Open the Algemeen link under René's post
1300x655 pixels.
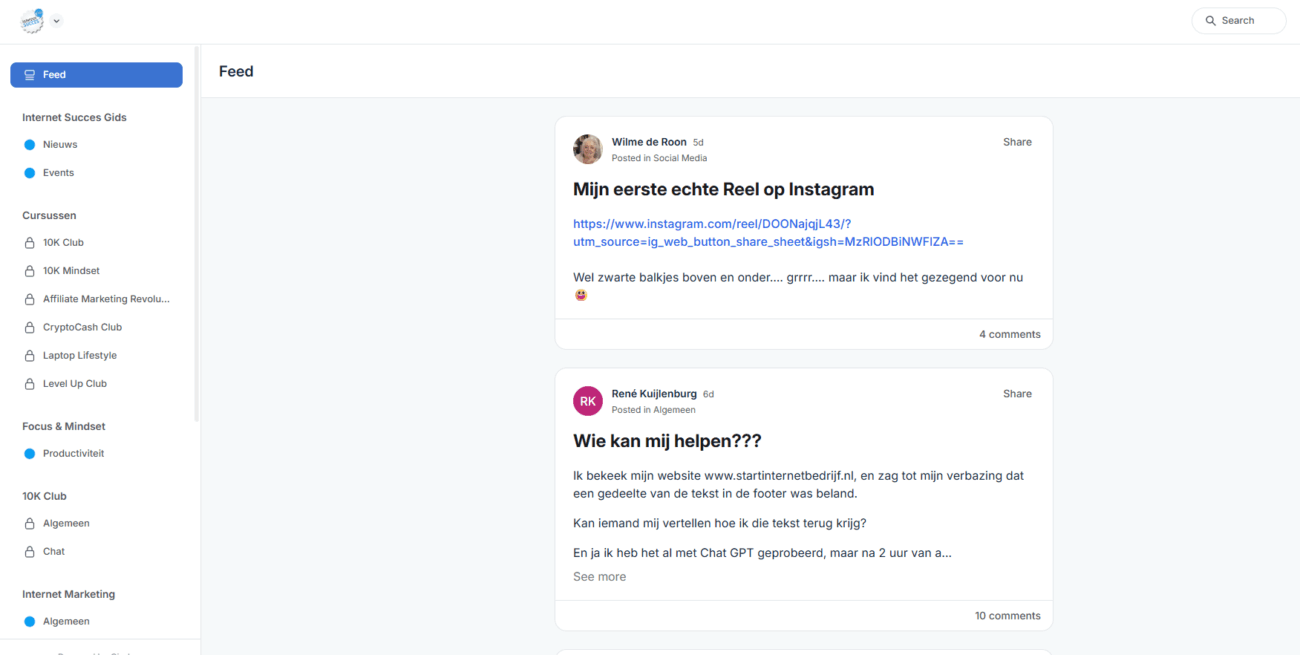[x=674, y=410]
